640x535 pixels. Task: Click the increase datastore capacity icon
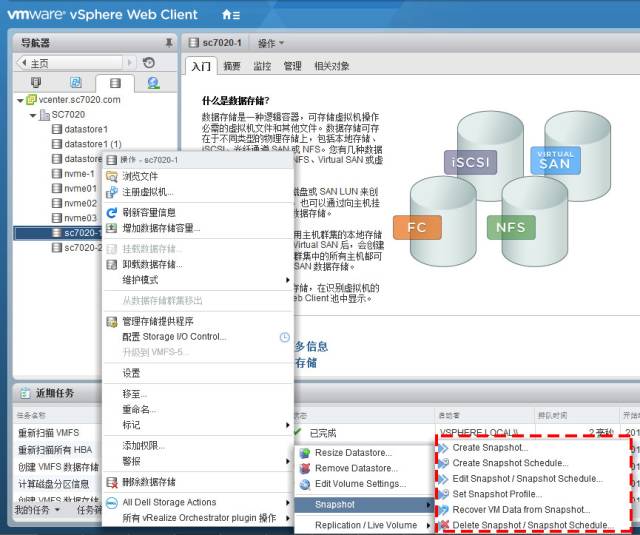tap(111, 228)
